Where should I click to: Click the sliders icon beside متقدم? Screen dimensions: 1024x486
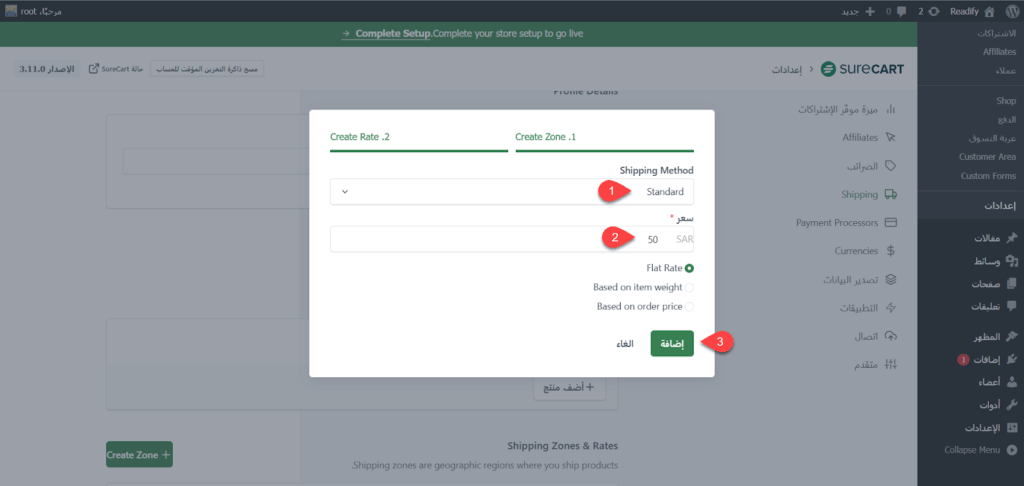891,363
